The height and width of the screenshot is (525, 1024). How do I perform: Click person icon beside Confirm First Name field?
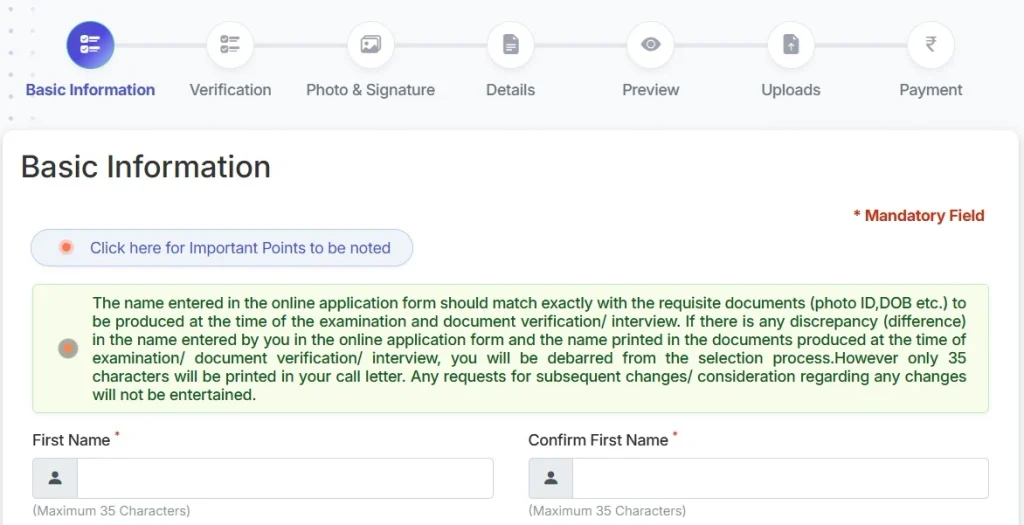pos(551,478)
